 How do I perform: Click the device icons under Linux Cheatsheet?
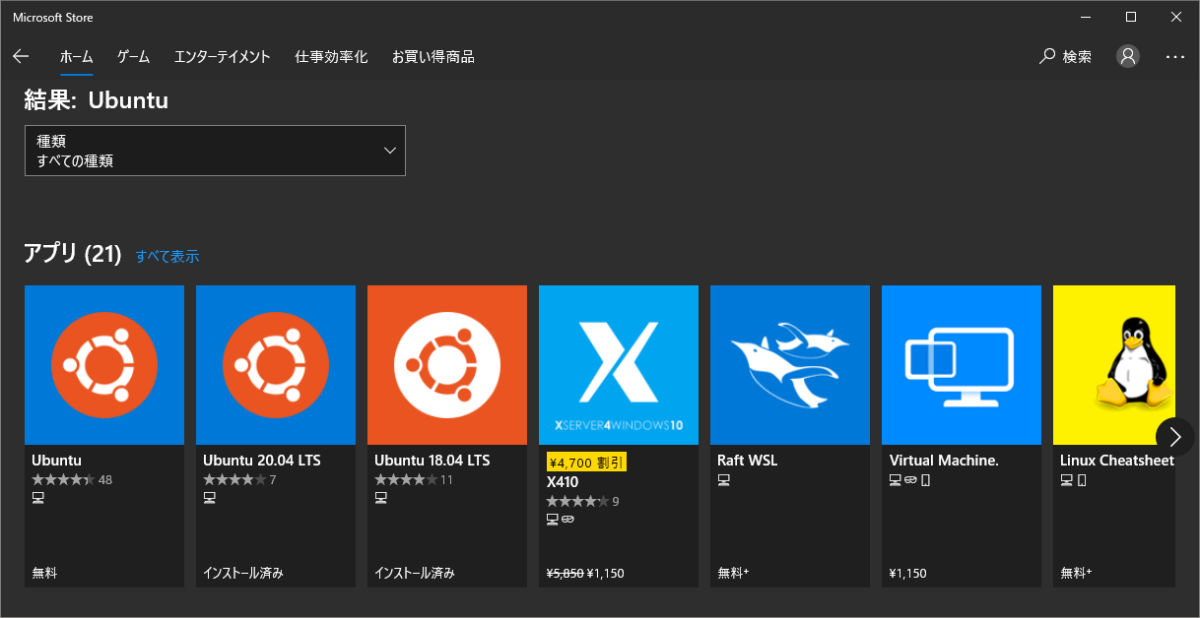[1073, 480]
